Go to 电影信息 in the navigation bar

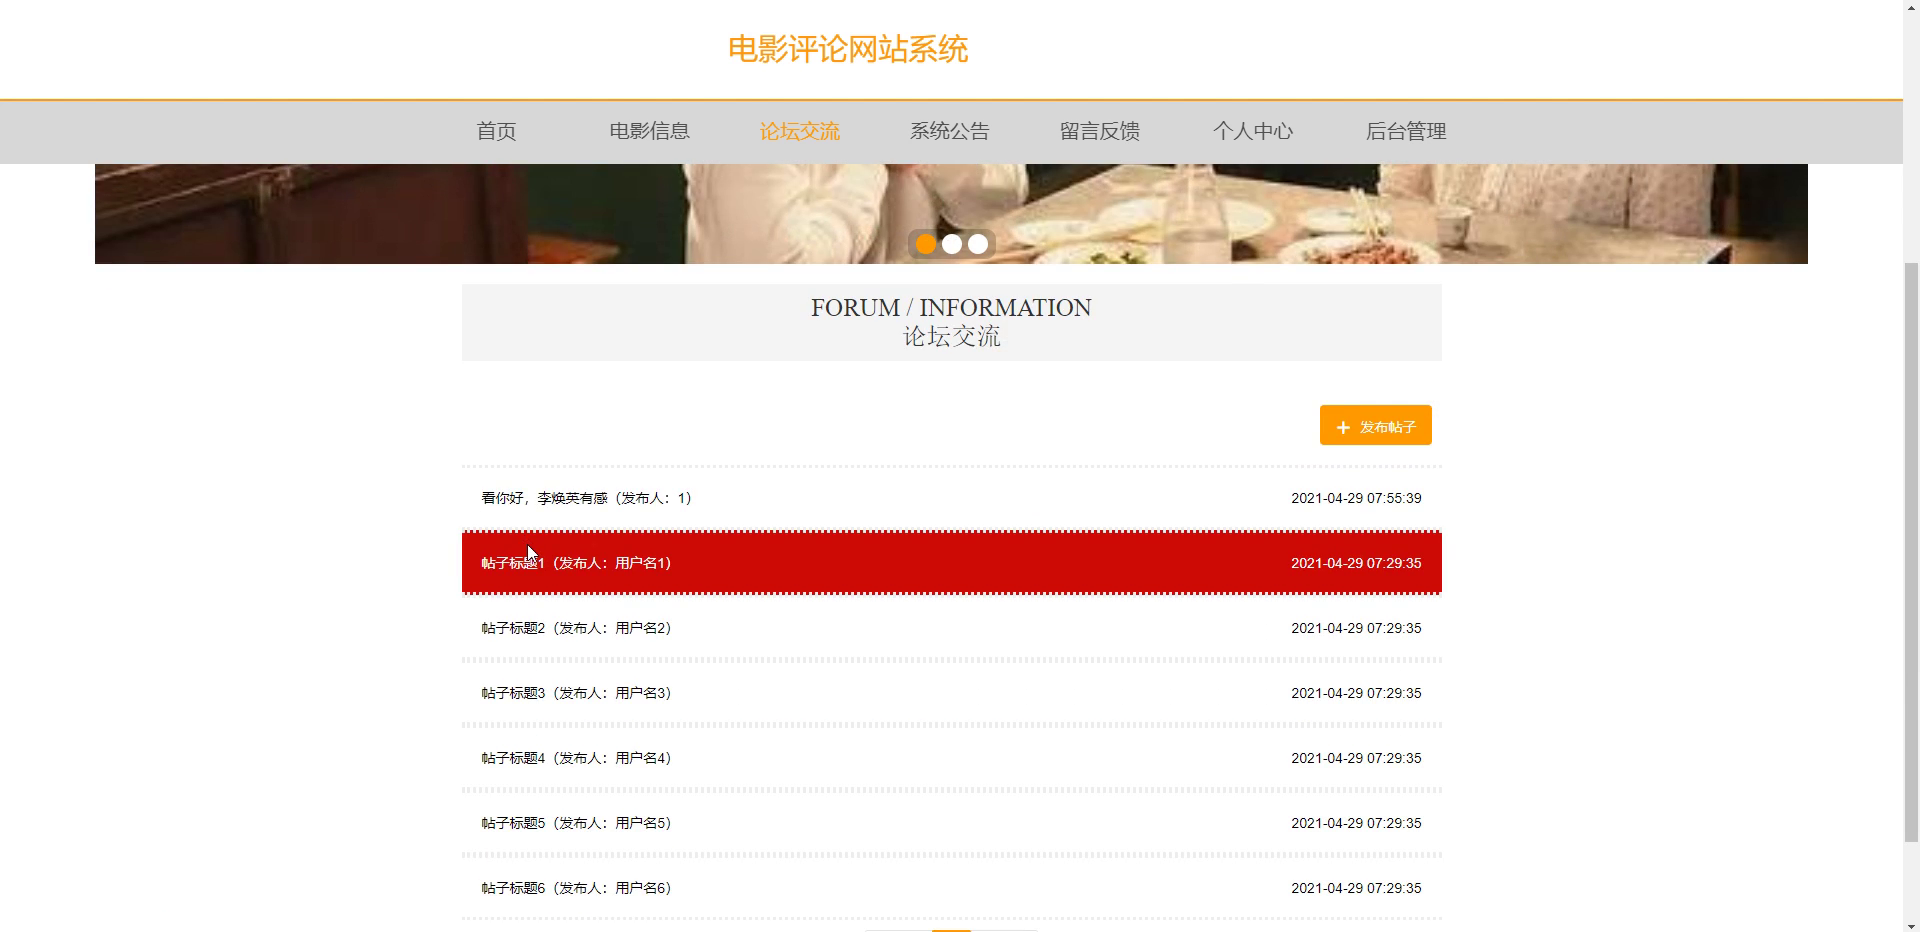point(650,131)
